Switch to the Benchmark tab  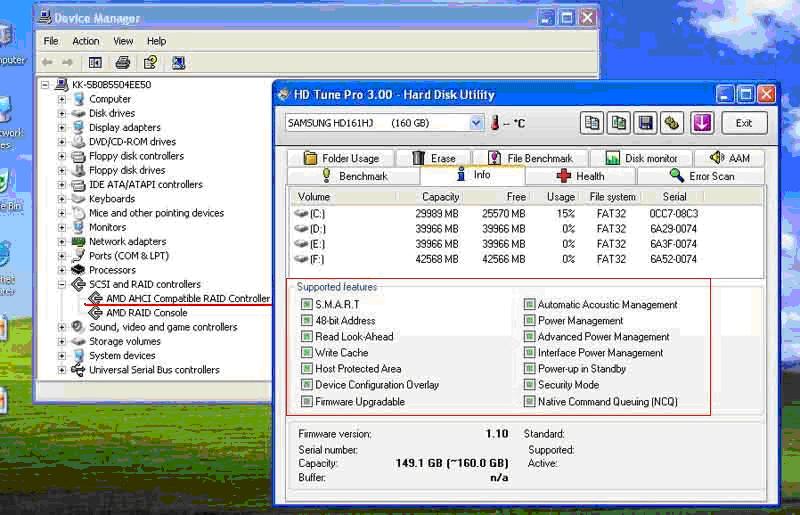click(354, 176)
